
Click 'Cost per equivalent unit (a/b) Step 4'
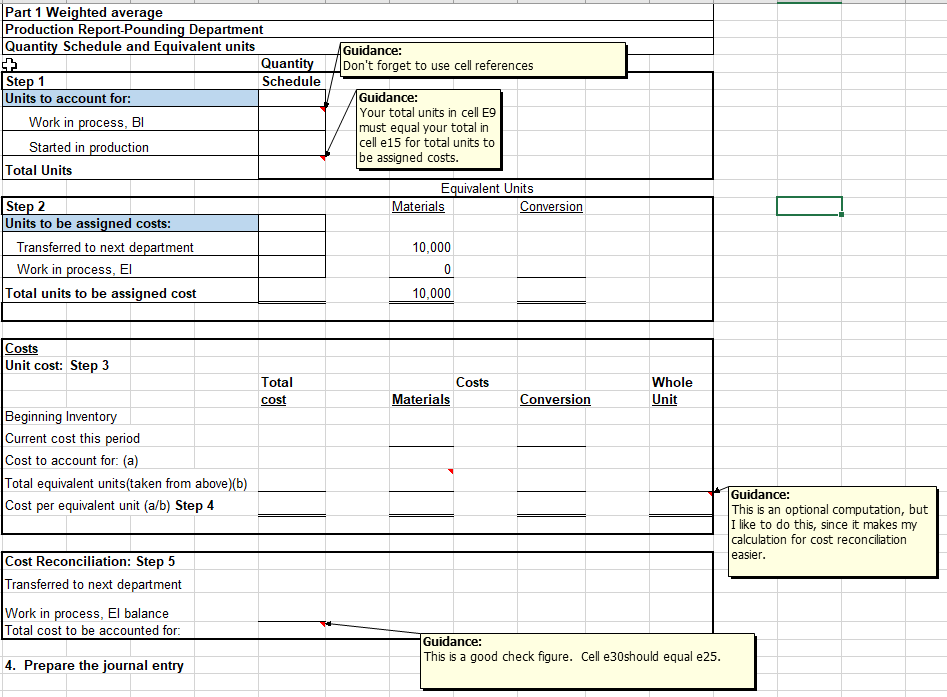coord(109,506)
